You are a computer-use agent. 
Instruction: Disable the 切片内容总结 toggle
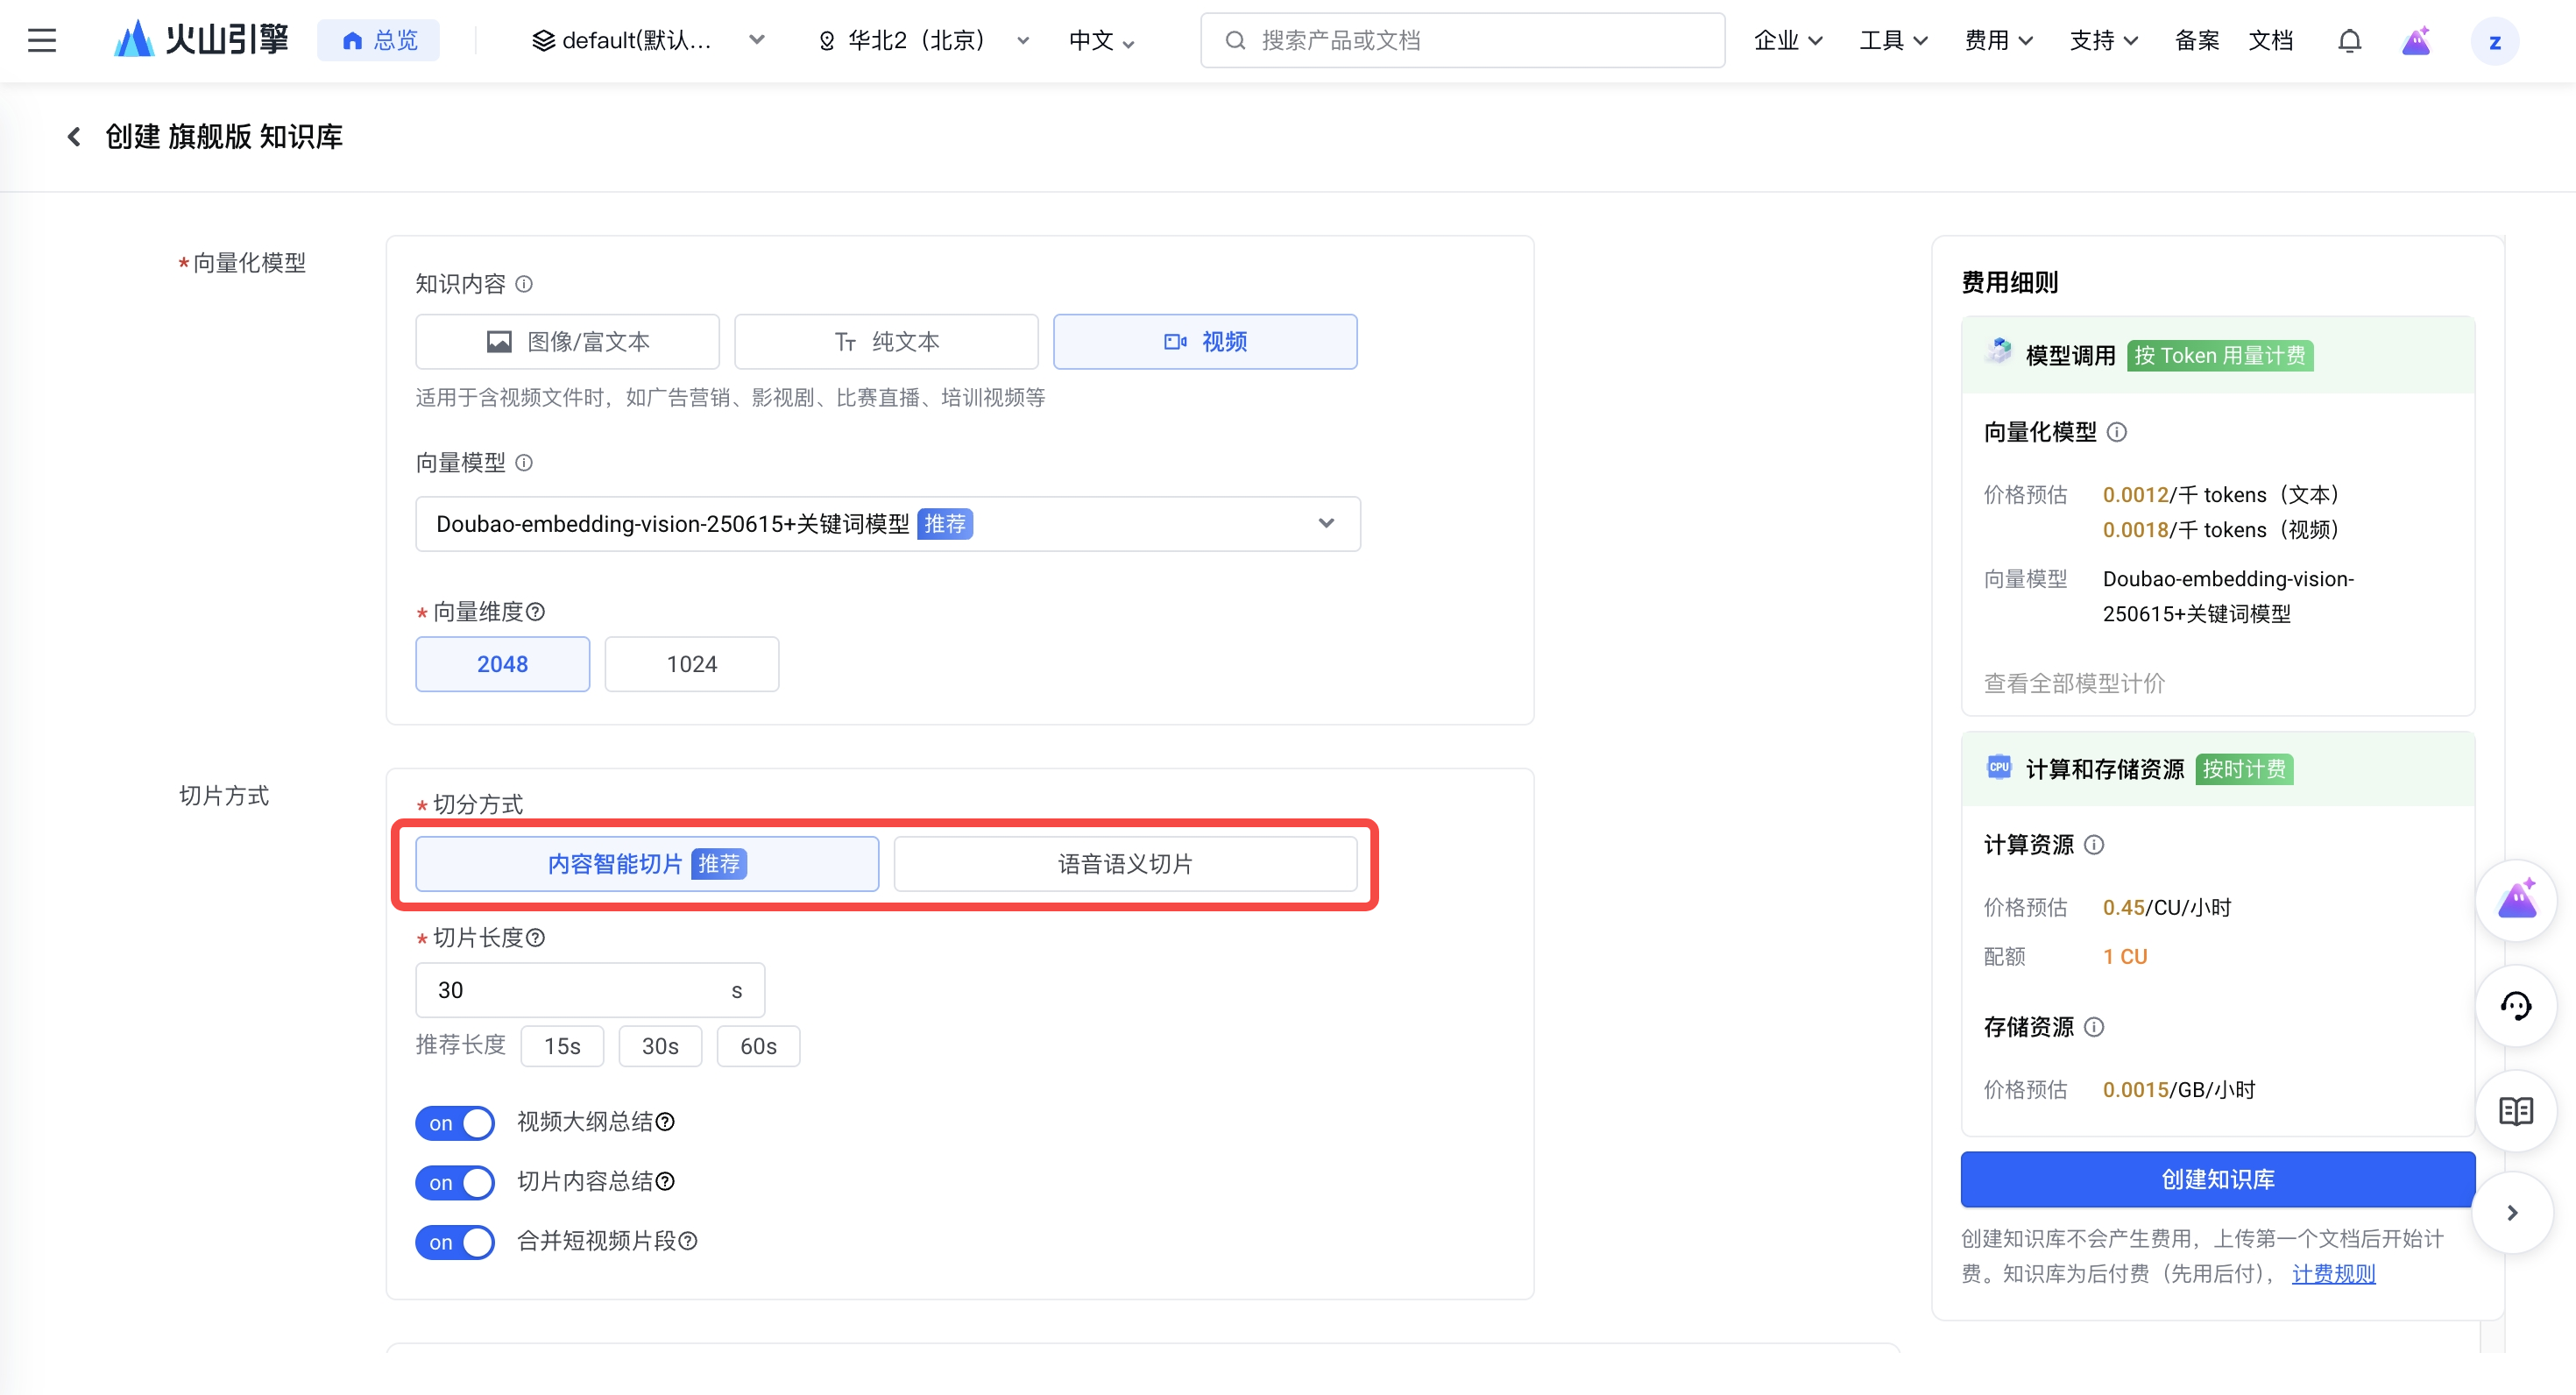point(455,1182)
